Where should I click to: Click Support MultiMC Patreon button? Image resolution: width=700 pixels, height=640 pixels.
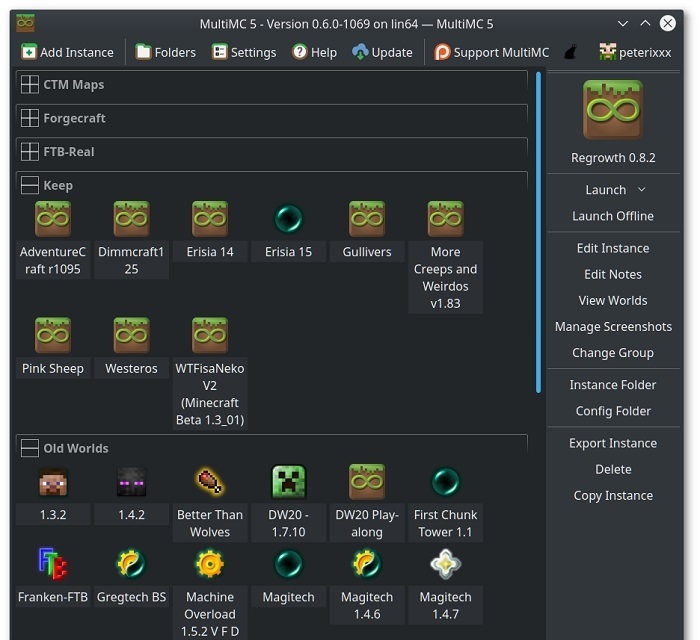pos(492,52)
